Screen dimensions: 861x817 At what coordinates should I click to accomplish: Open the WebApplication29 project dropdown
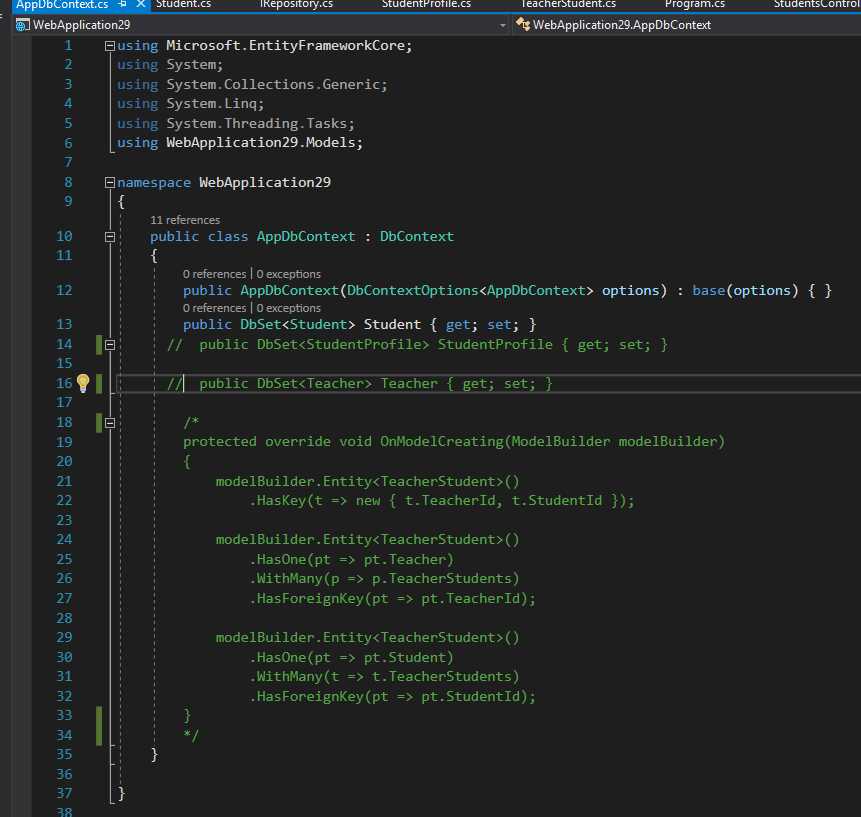(501, 25)
